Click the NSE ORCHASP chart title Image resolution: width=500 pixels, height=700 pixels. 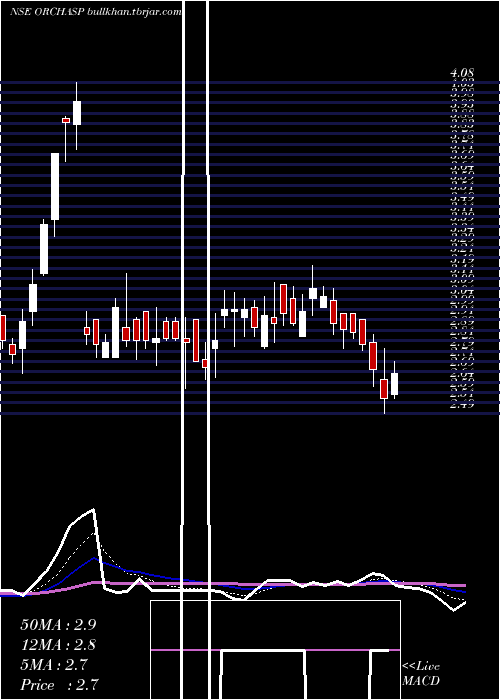click(96, 12)
